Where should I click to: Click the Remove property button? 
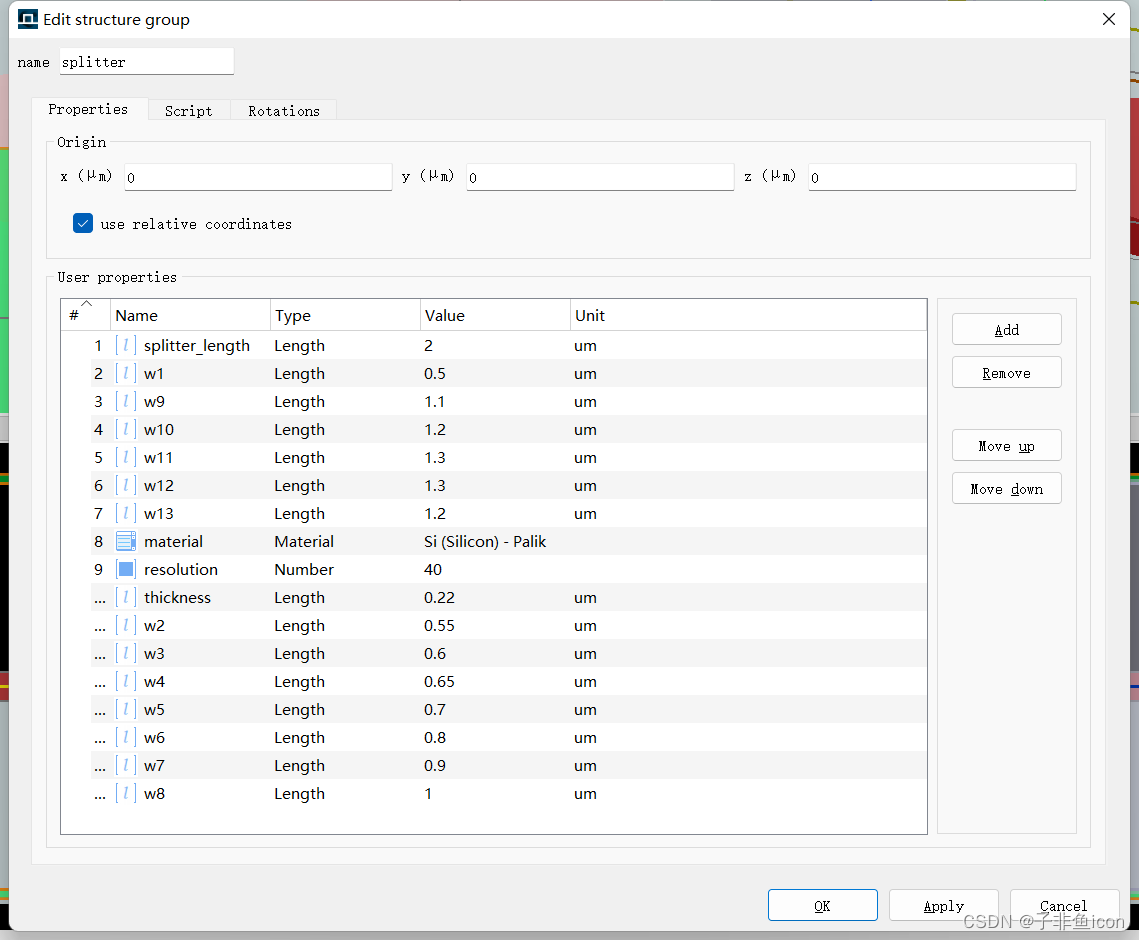(x=1006, y=373)
